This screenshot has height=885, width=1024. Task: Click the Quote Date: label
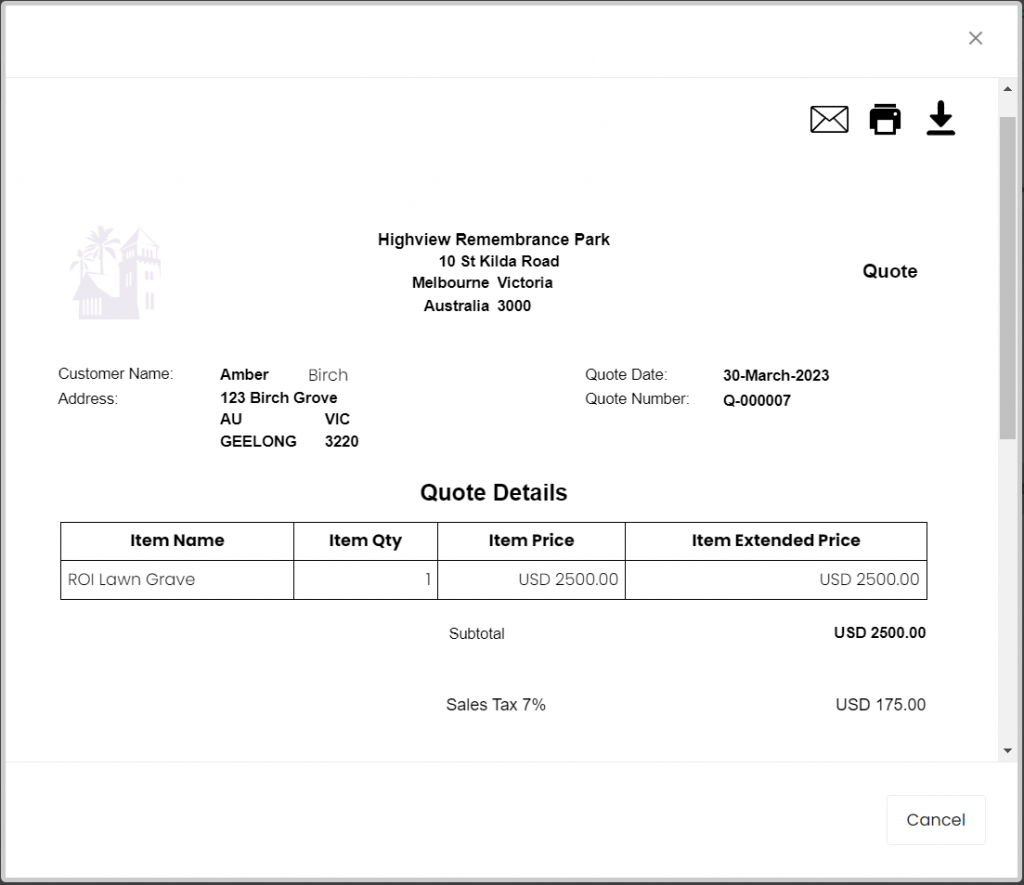pyautogui.click(x=626, y=375)
